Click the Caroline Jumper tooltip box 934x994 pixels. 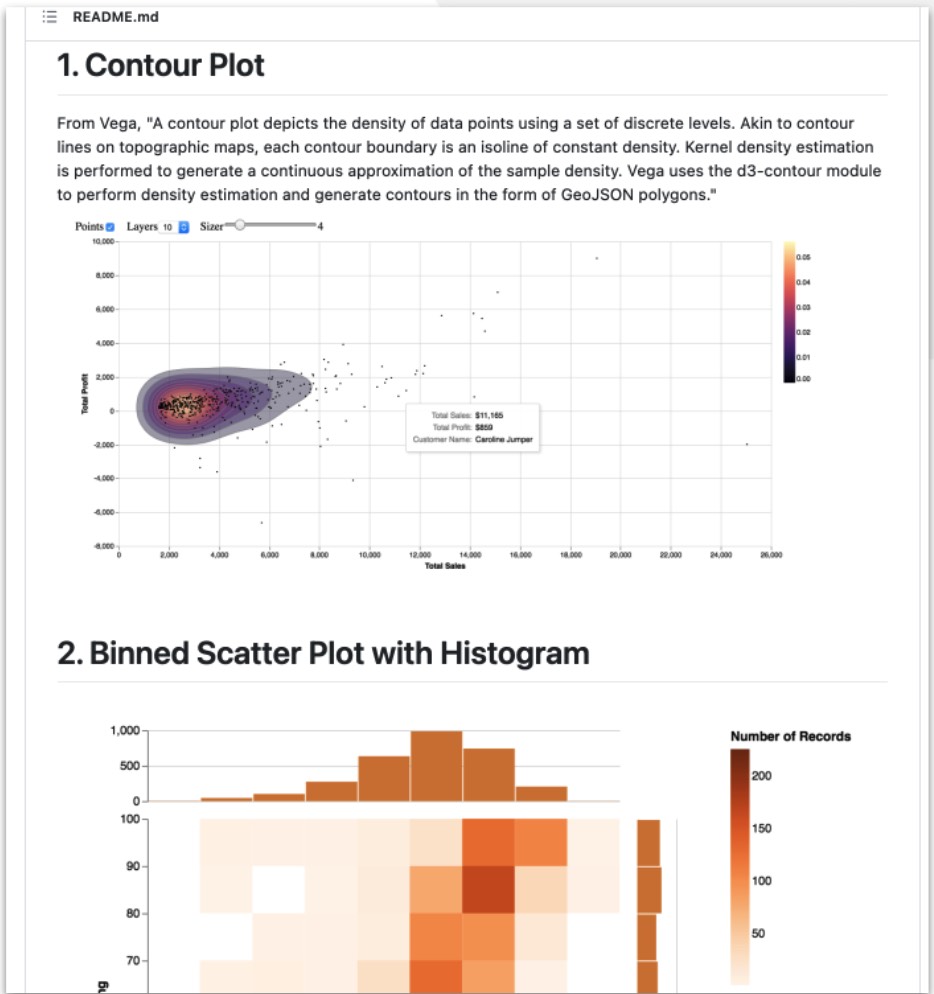472,427
